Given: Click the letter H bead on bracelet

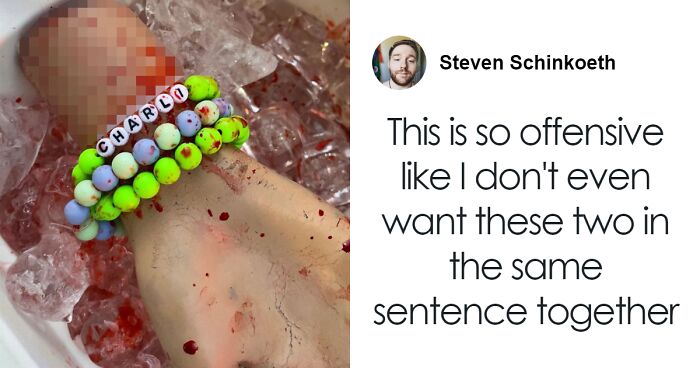Looking at the screenshot, I should pyautogui.click(x=120, y=136).
